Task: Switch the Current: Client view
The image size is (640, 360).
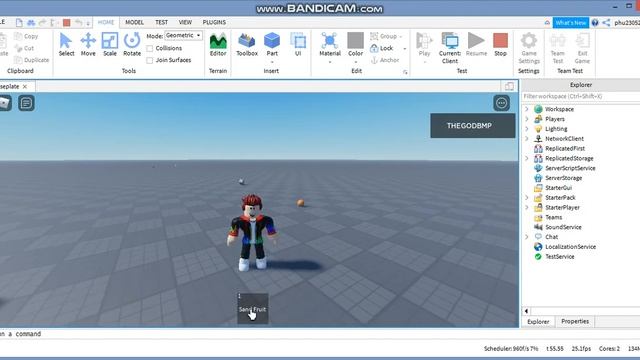Action: tap(450, 48)
